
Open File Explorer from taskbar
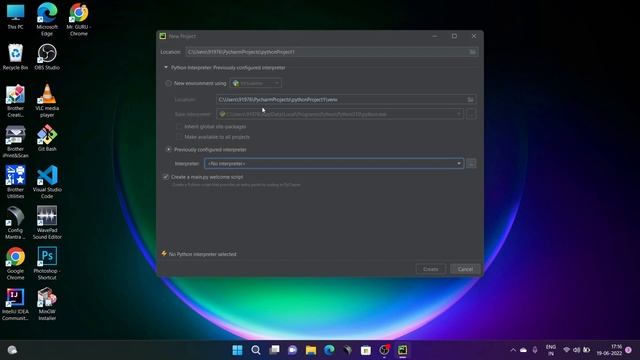point(311,350)
